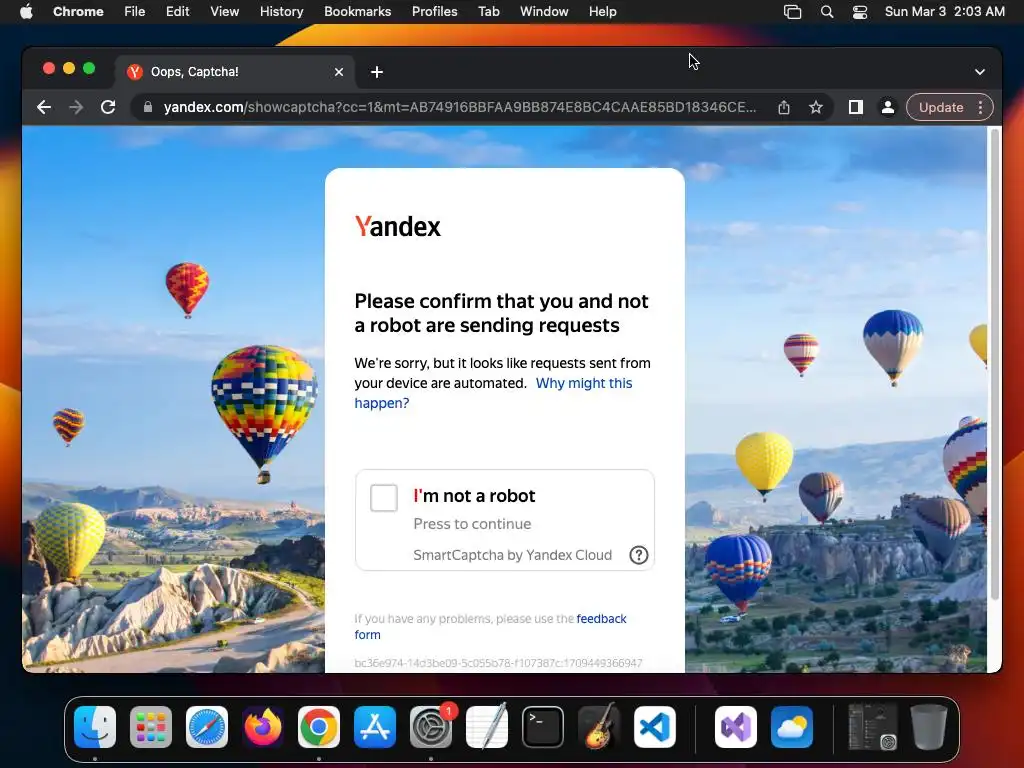Share this page using the share icon
Image resolution: width=1024 pixels, height=768 pixels.
point(784,107)
